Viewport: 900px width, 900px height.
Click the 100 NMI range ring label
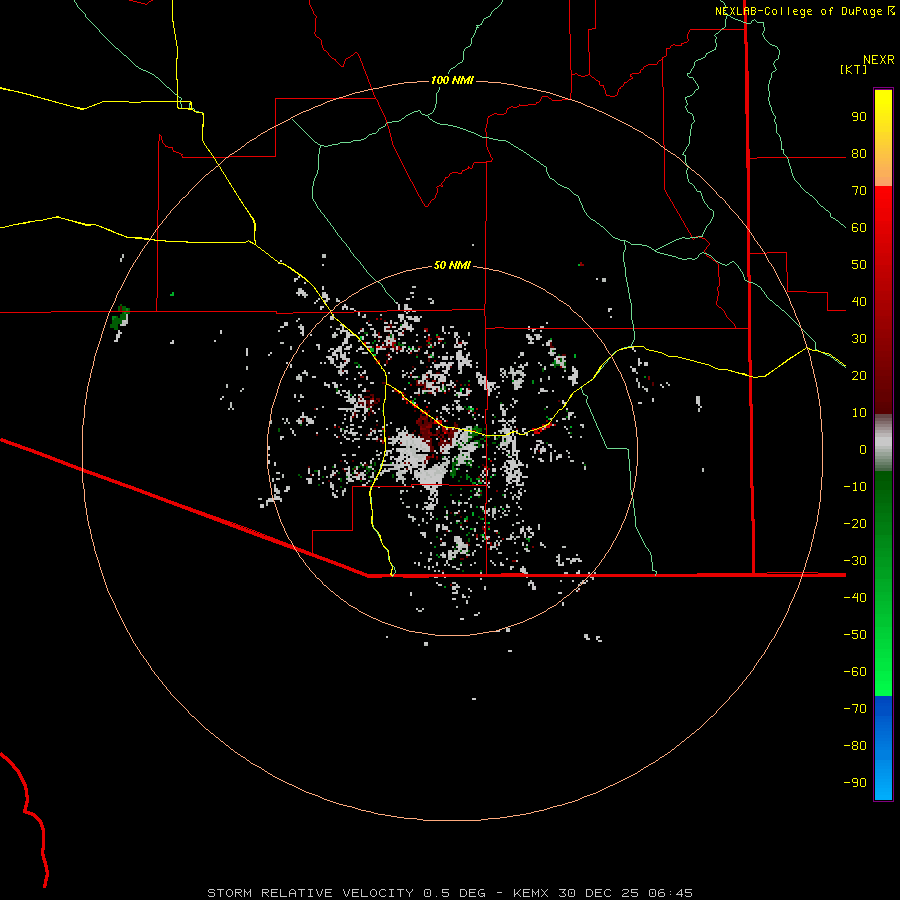[452, 80]
